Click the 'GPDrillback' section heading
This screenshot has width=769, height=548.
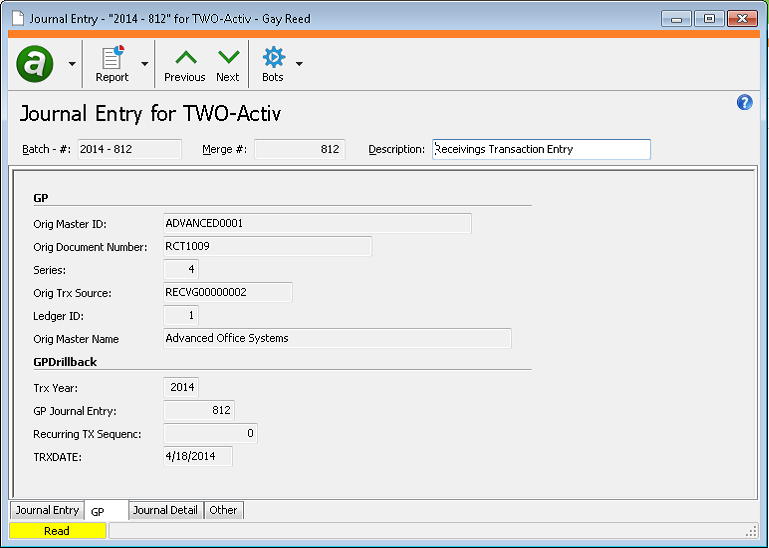(x=65, y=362)
